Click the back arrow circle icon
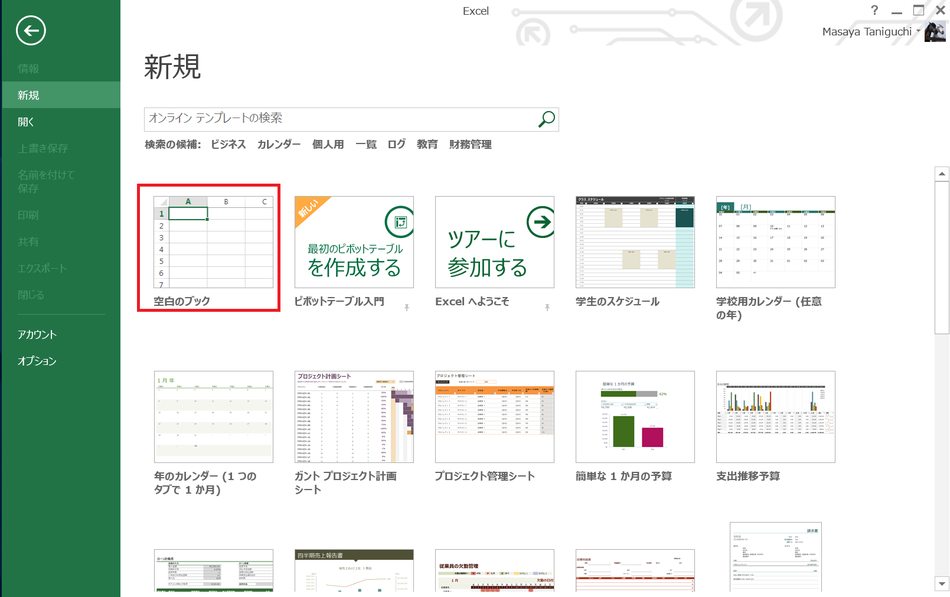This screenshot has height=597, width=950. coord(31,30)
